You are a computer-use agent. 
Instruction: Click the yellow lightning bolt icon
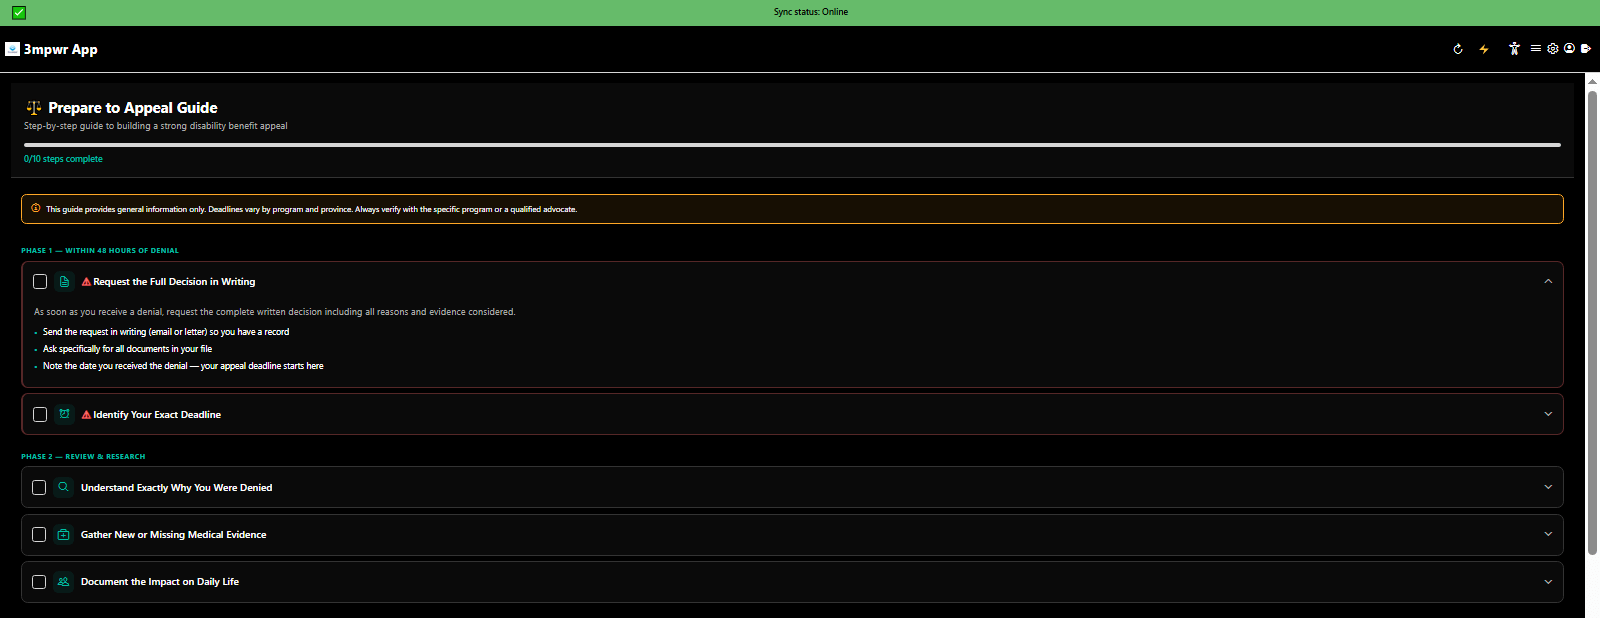tap(1484, 49)
